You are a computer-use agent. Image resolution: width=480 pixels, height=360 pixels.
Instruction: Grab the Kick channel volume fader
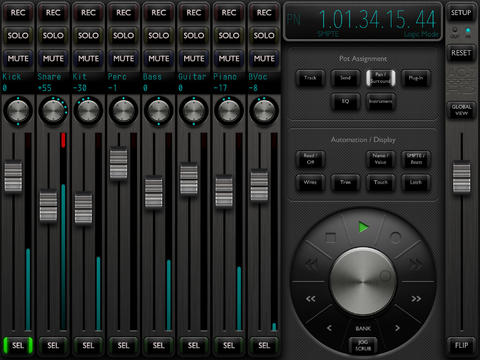(x=13, y=176)
